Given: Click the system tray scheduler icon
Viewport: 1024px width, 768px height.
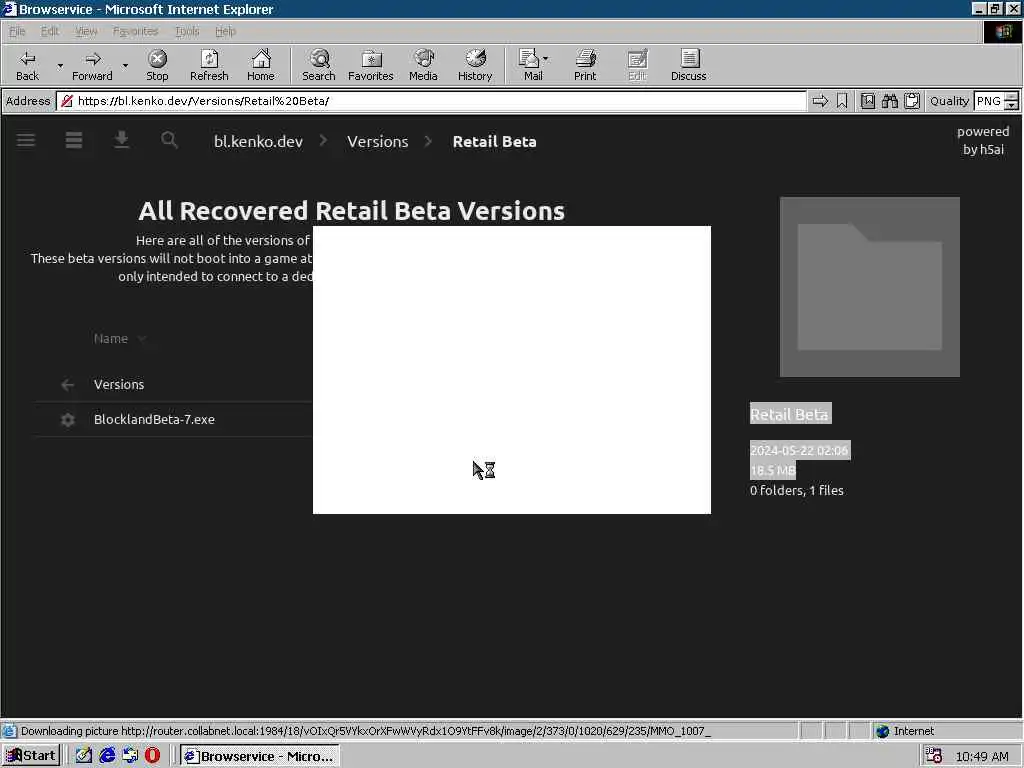Looking at the screenshot, I should 934,756.
